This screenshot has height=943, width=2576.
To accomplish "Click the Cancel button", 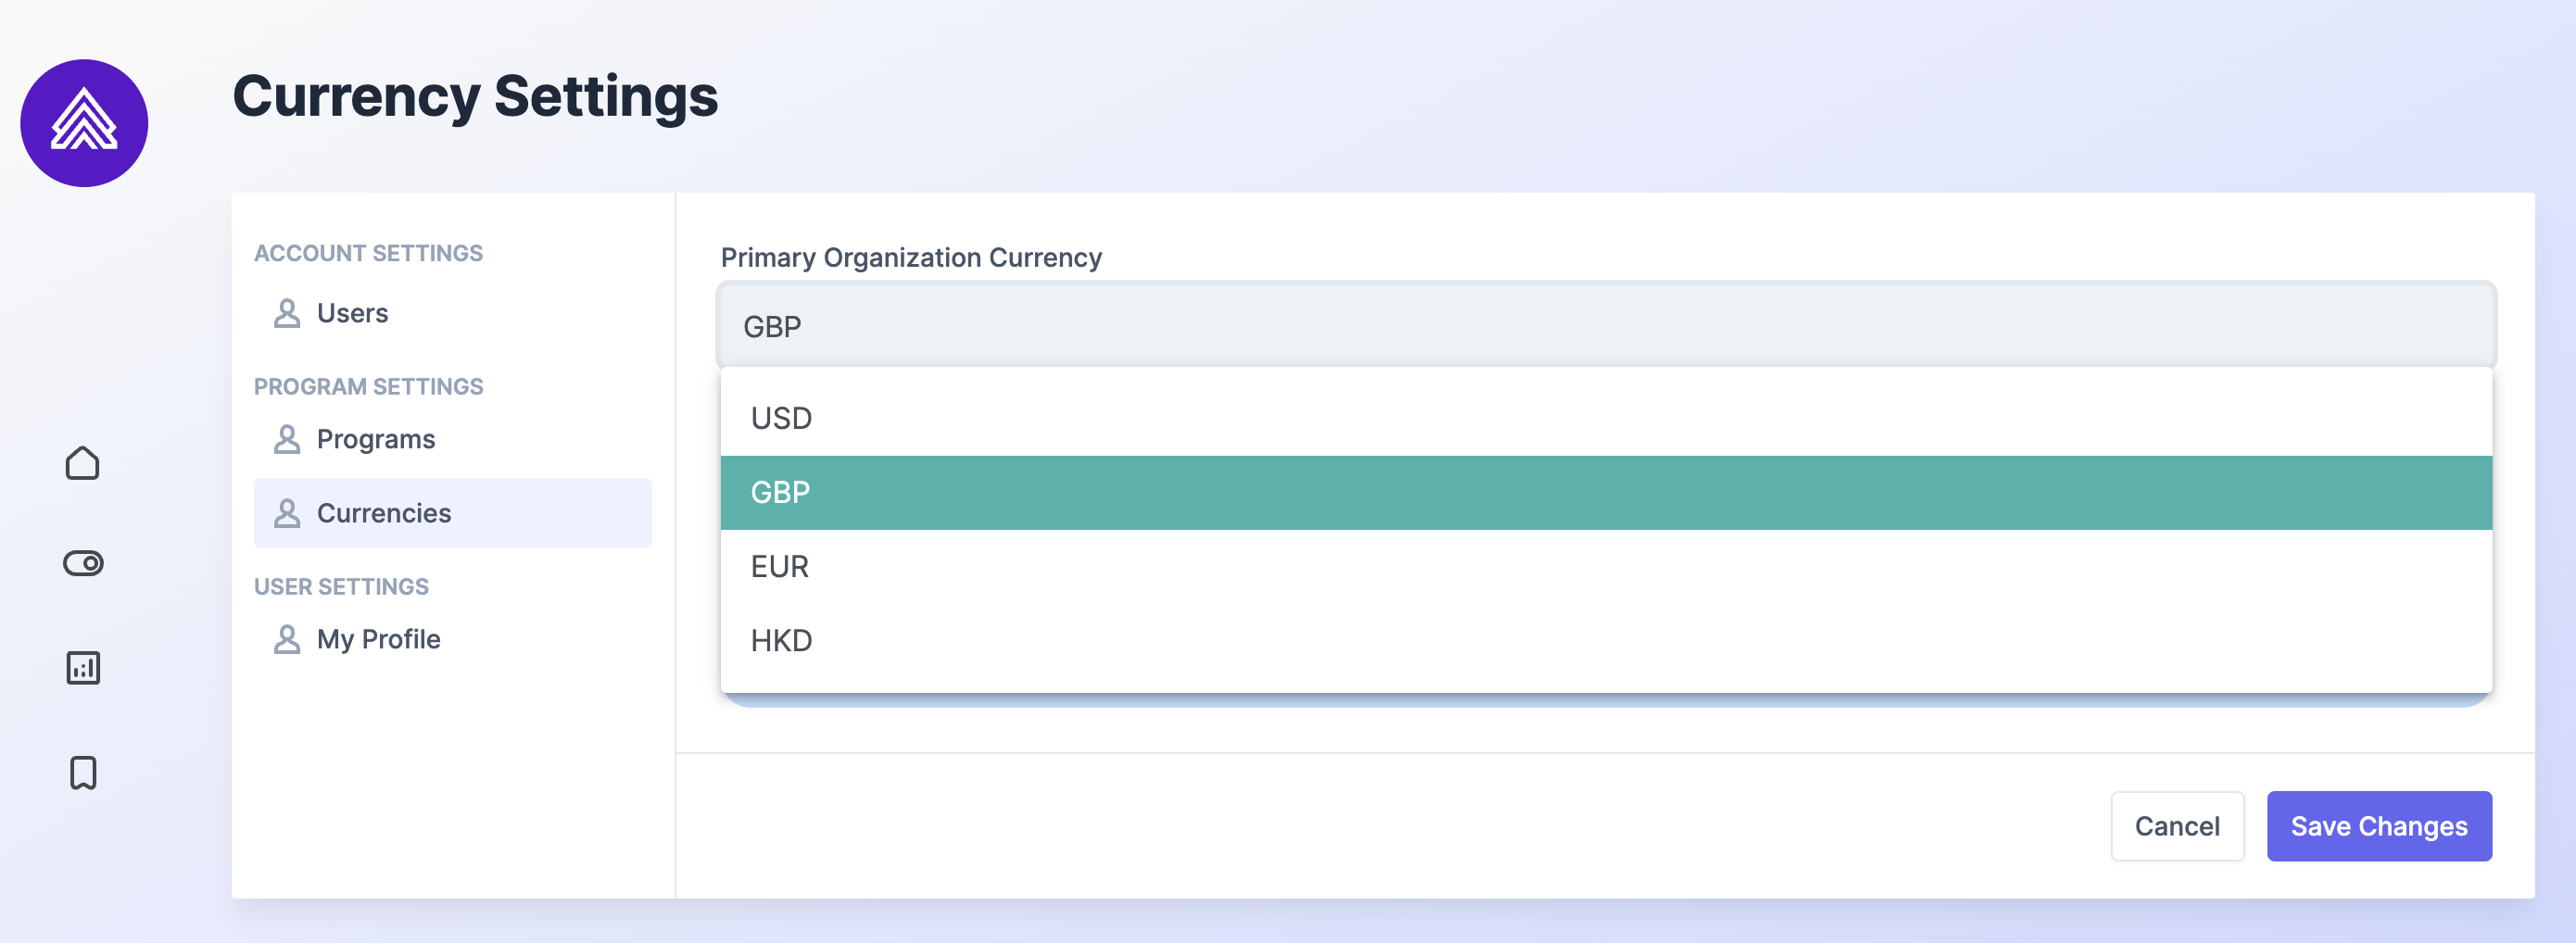I will click(x=2177, y=826).
